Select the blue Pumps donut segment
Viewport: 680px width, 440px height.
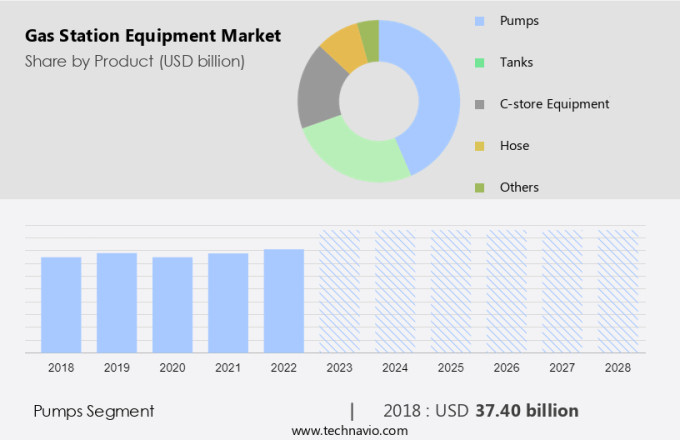(x=436, y=95)
